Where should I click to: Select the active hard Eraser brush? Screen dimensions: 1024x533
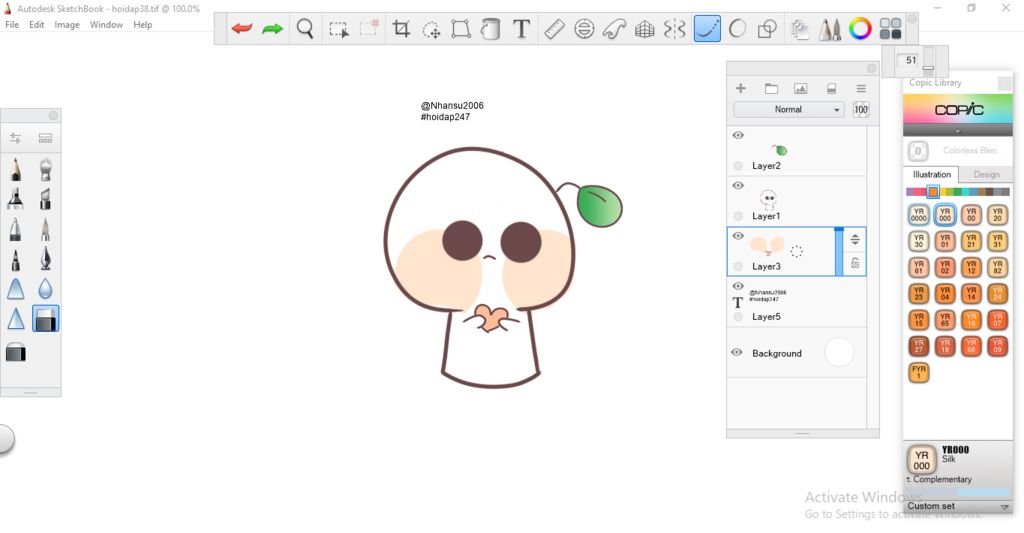(x=45, y=319)
